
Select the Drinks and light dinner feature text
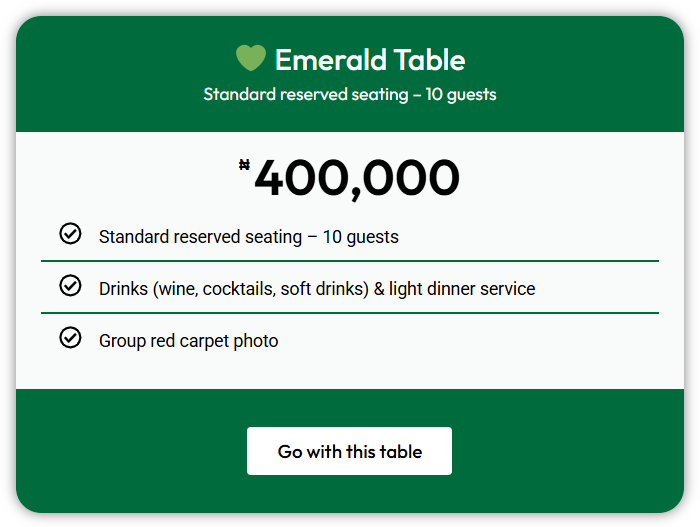[x=316, y=289]
